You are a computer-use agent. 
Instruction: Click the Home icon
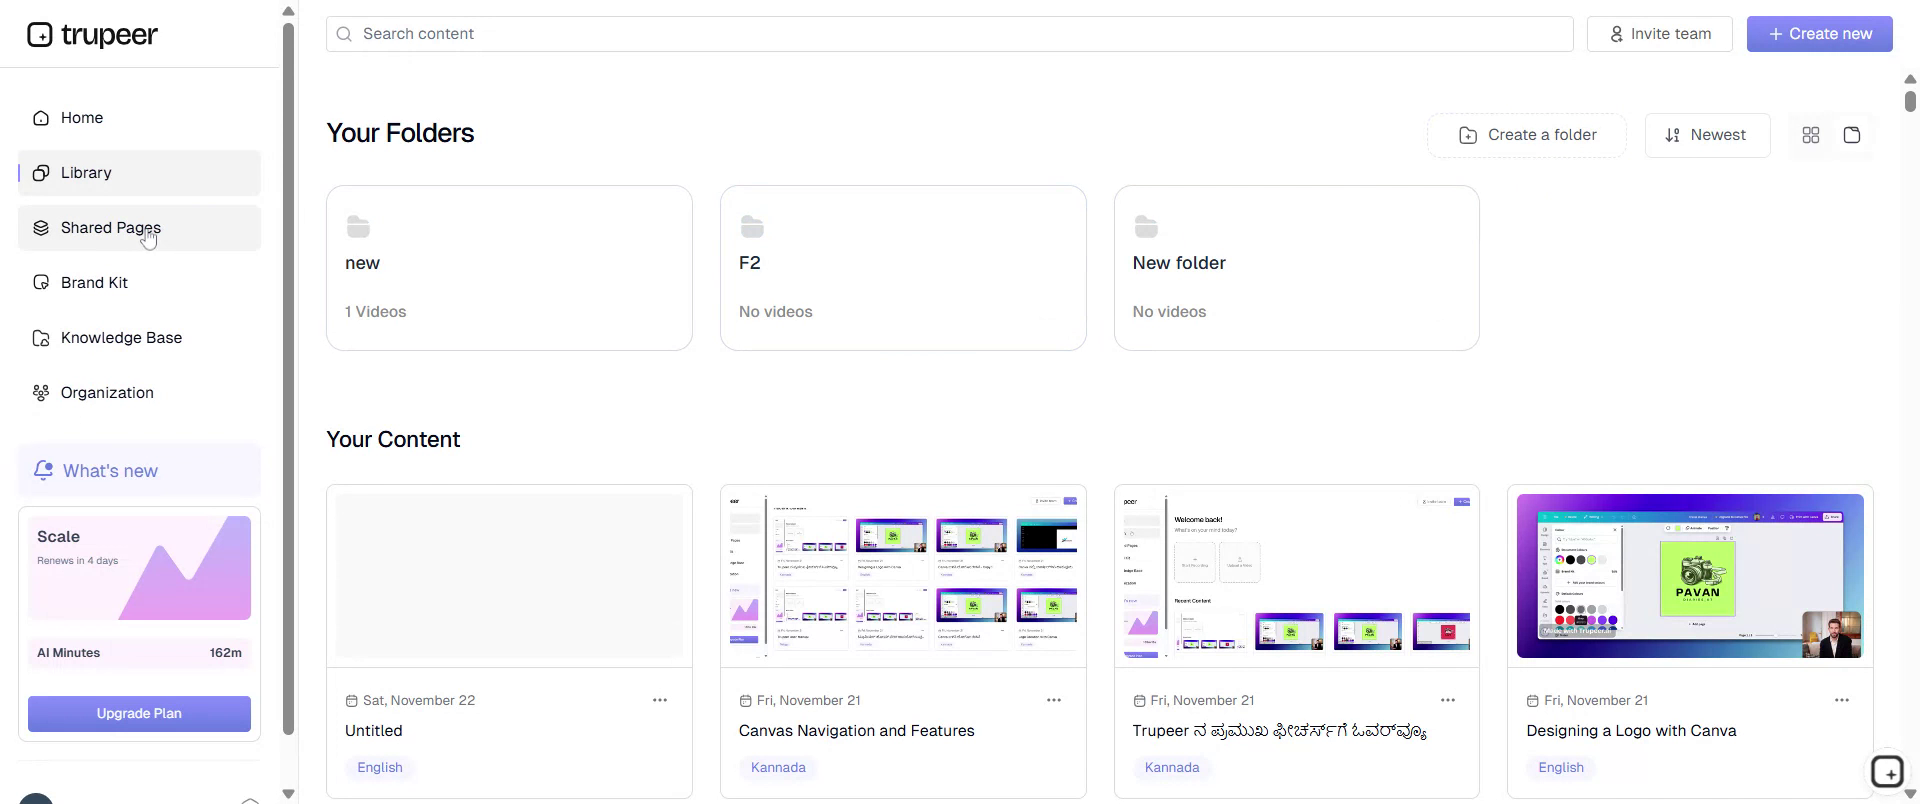[x=41, y=118]
